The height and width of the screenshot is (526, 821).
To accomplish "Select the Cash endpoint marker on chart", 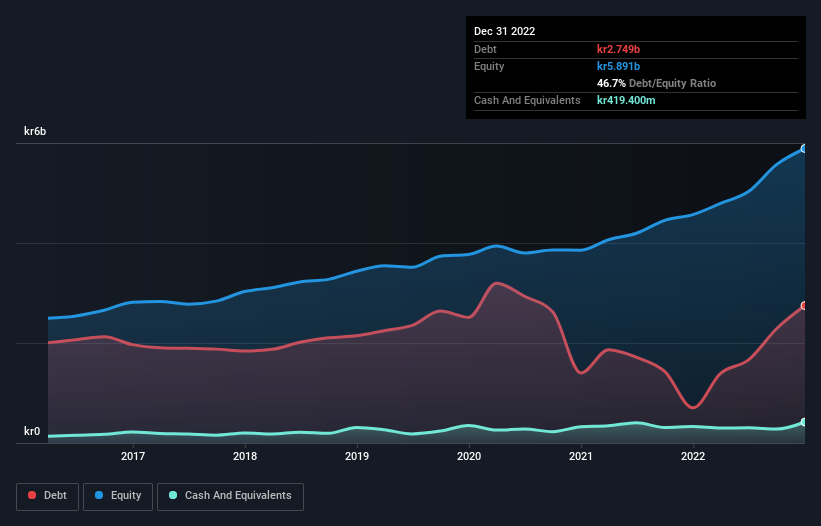I will pyautogui.click(x=804, y=422).
